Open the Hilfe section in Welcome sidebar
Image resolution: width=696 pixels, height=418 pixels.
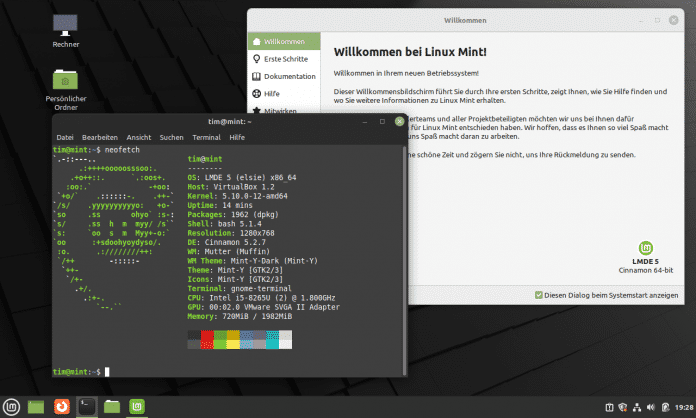(274, 93)
